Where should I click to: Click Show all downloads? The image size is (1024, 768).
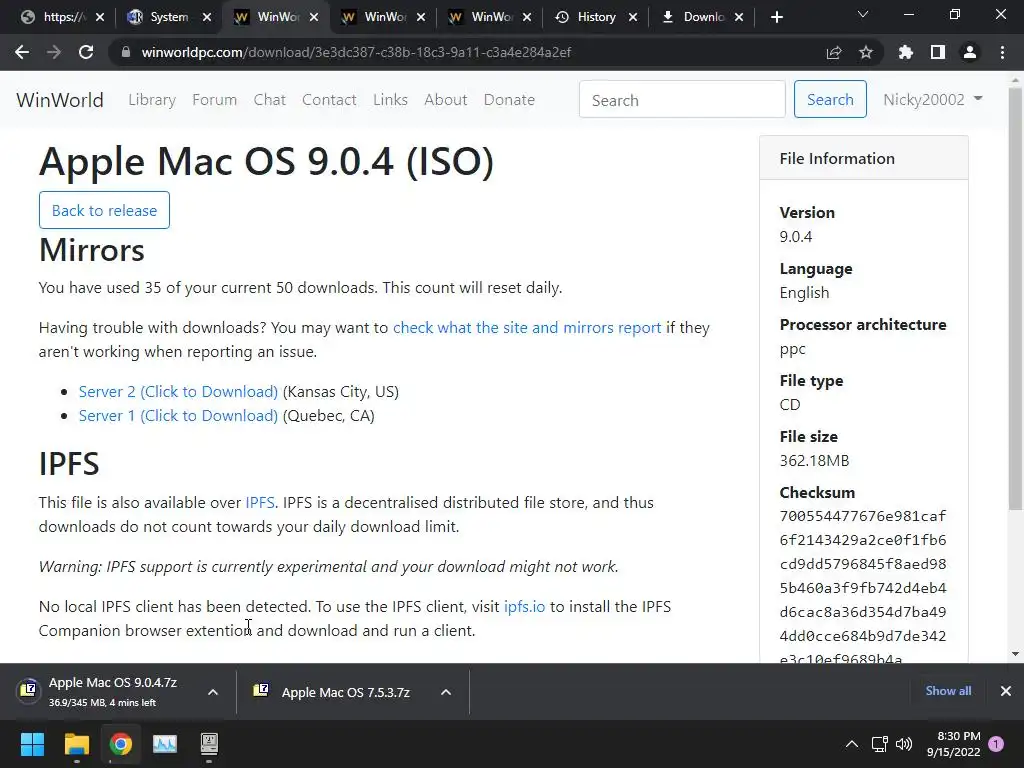coord(948,690)
